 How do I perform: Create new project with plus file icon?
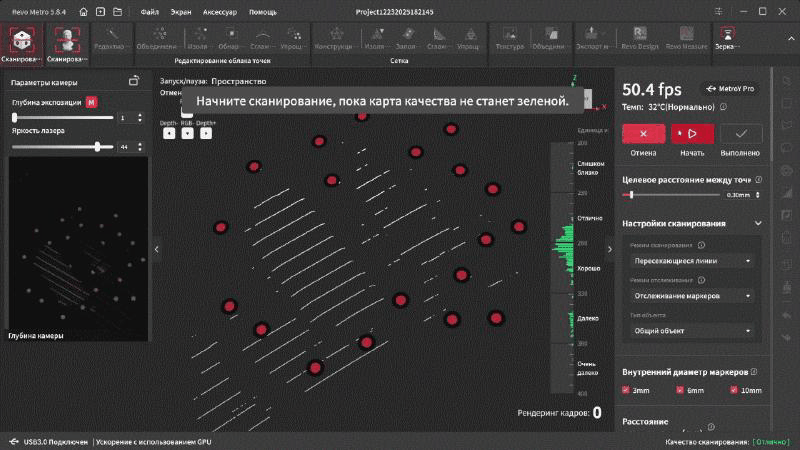point(100,12)
